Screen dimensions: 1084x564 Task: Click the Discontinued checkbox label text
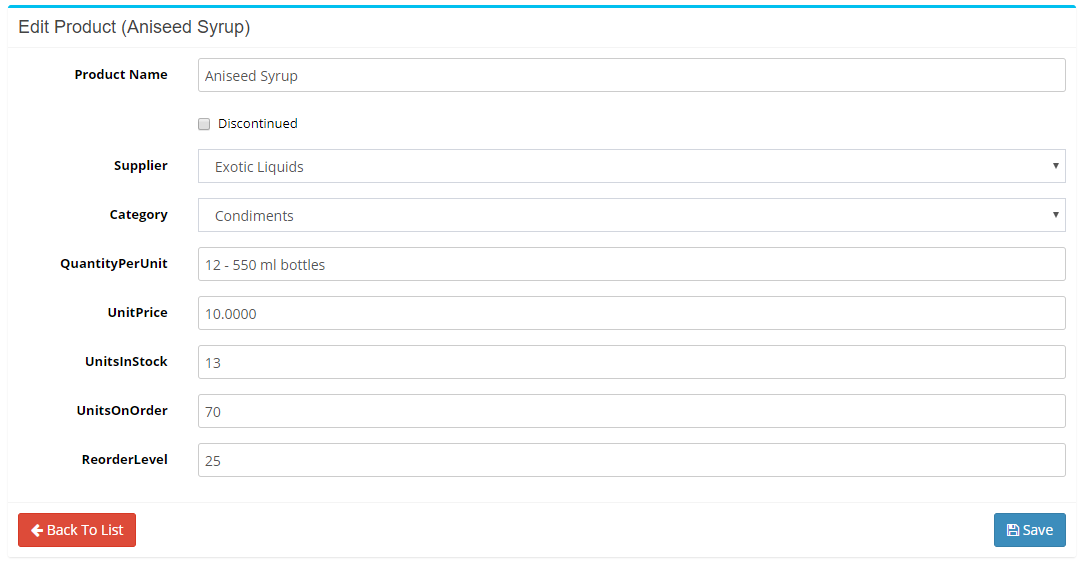coord(257,124)
